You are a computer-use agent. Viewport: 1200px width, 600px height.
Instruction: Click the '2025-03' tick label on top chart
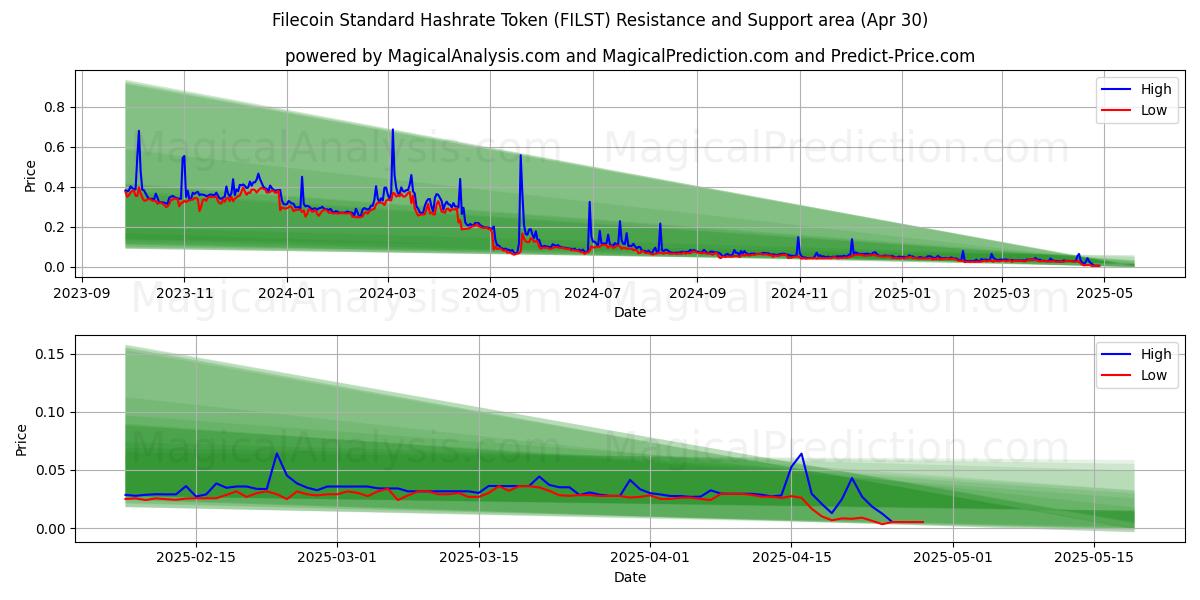[1002, 293]
